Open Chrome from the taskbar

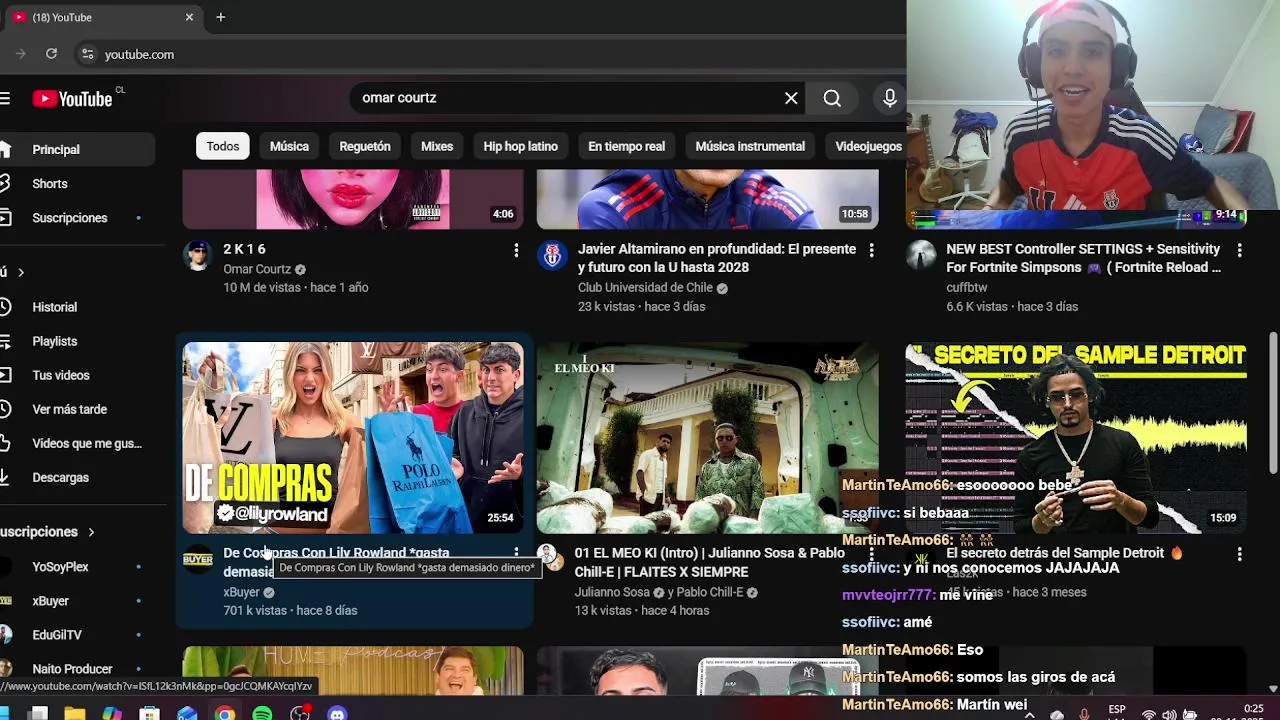coord(225,713)
